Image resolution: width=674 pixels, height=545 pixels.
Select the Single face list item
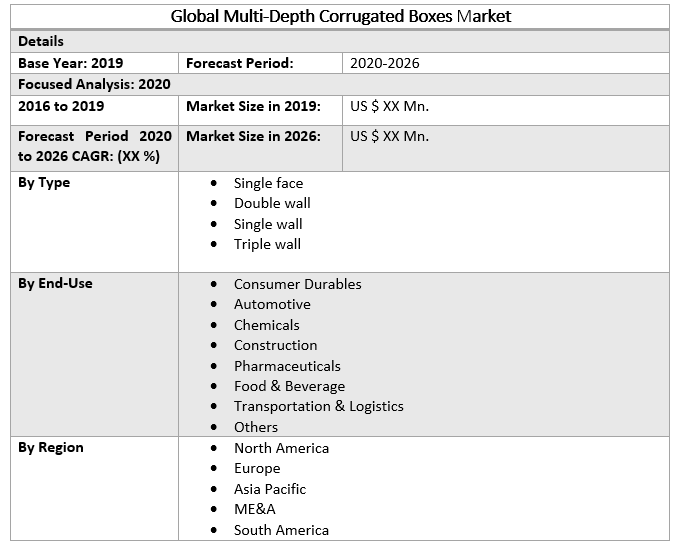(268, 183)
